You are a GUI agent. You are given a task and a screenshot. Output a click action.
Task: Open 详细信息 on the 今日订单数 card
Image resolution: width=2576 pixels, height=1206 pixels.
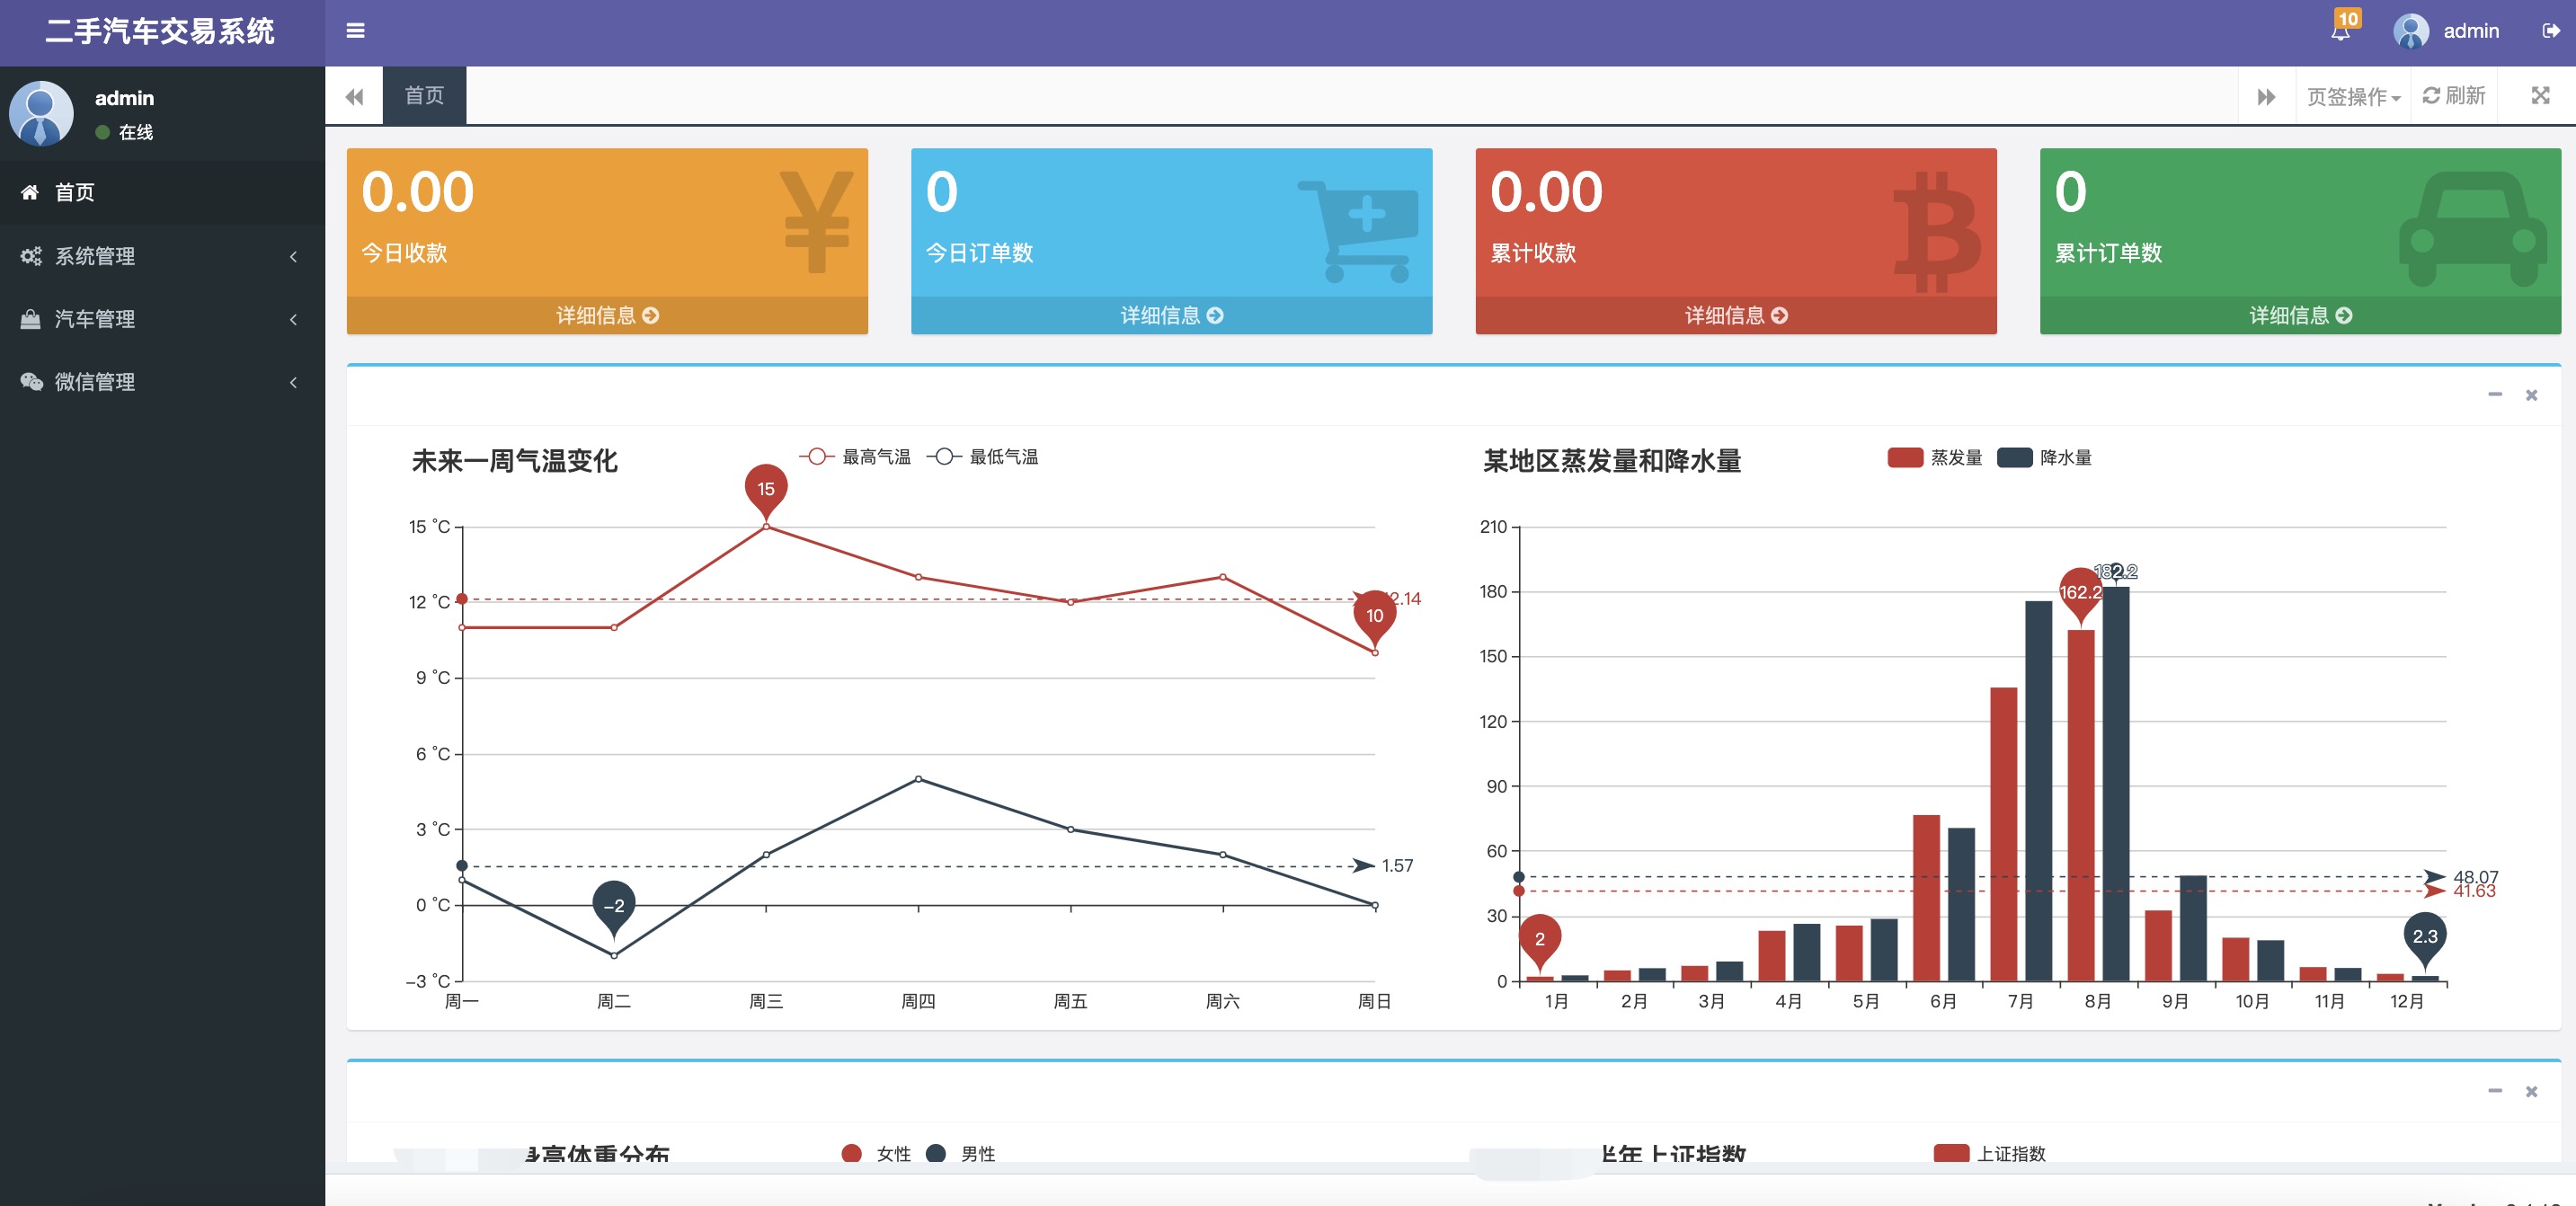pyautogui.click(x=1171, y=315)
